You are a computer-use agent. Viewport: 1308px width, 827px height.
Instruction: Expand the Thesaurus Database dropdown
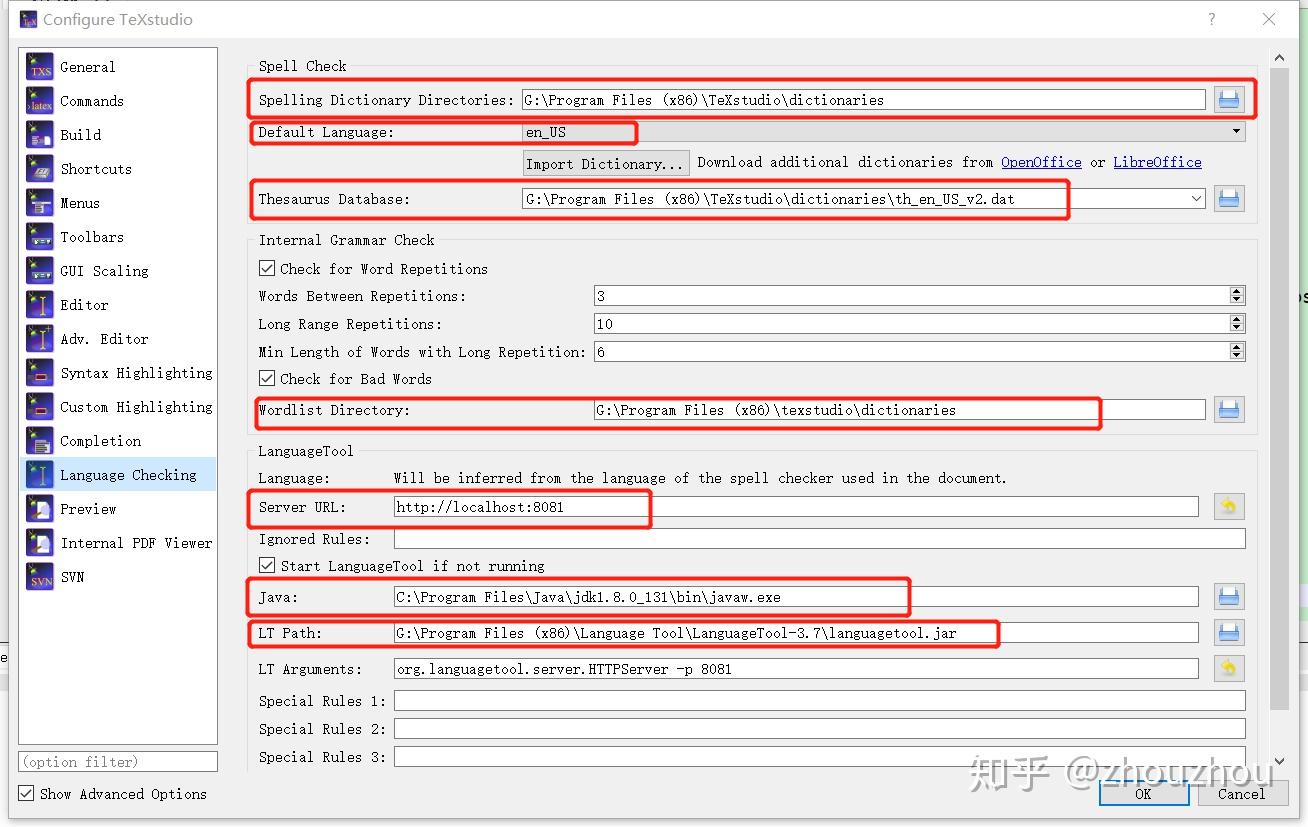point(1197,198)
